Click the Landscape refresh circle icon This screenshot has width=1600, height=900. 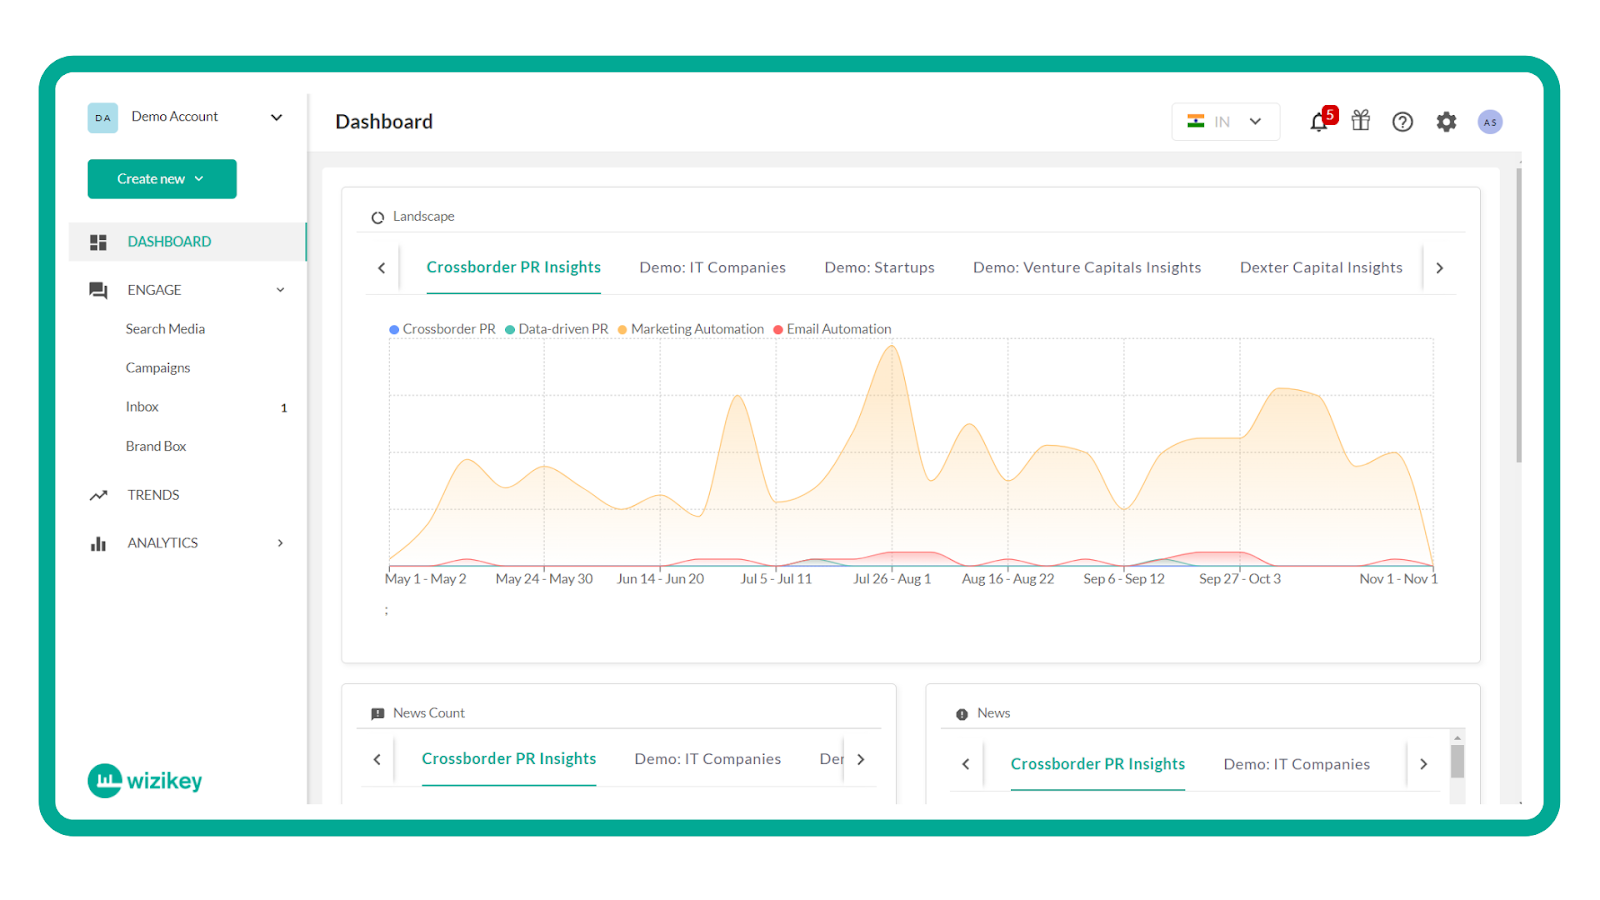(378, 217)
